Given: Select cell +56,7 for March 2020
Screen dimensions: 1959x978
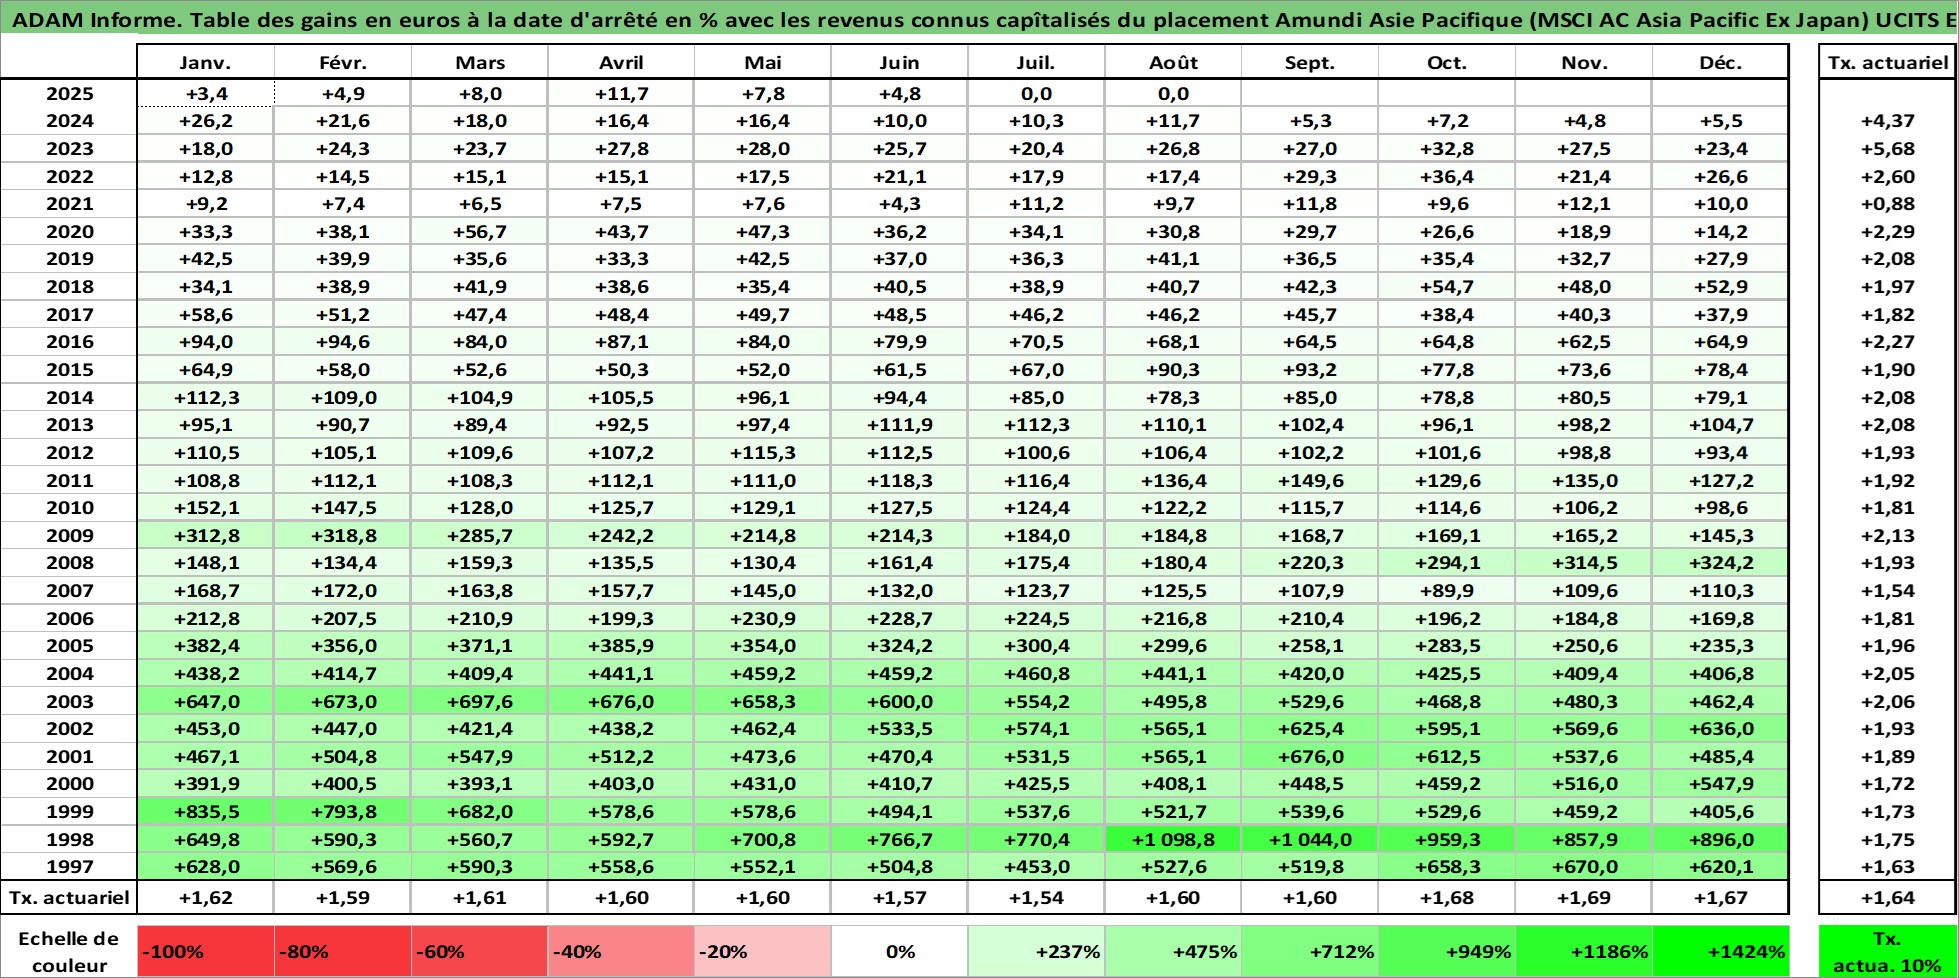Looking at the screenshot, I should coord(480,232).
